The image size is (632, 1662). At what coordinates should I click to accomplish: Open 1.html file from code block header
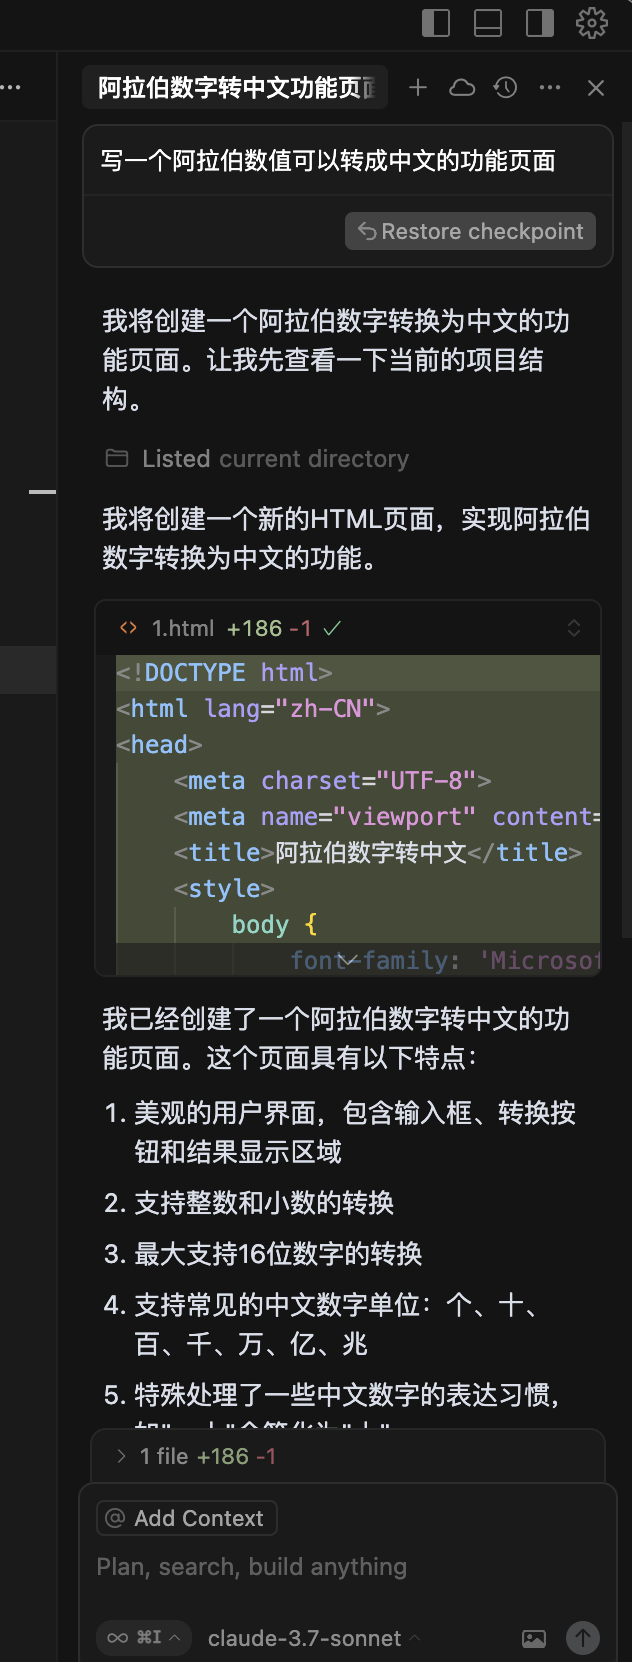182,628
